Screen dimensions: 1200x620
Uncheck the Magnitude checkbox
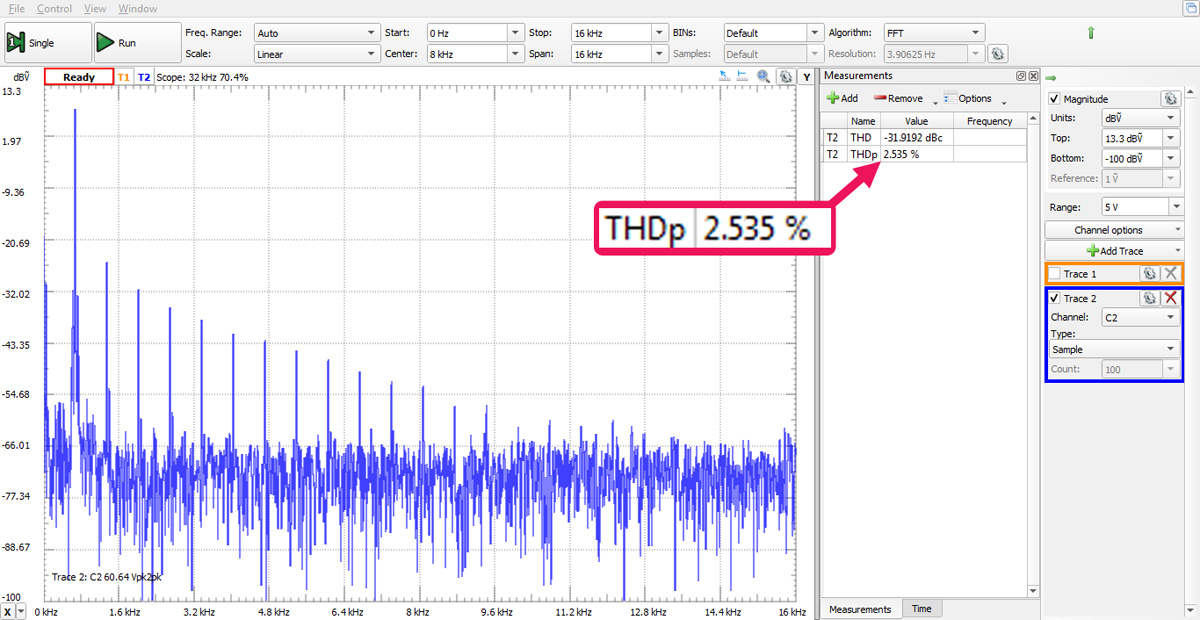pyautogui.click(x=1055, y=99)
